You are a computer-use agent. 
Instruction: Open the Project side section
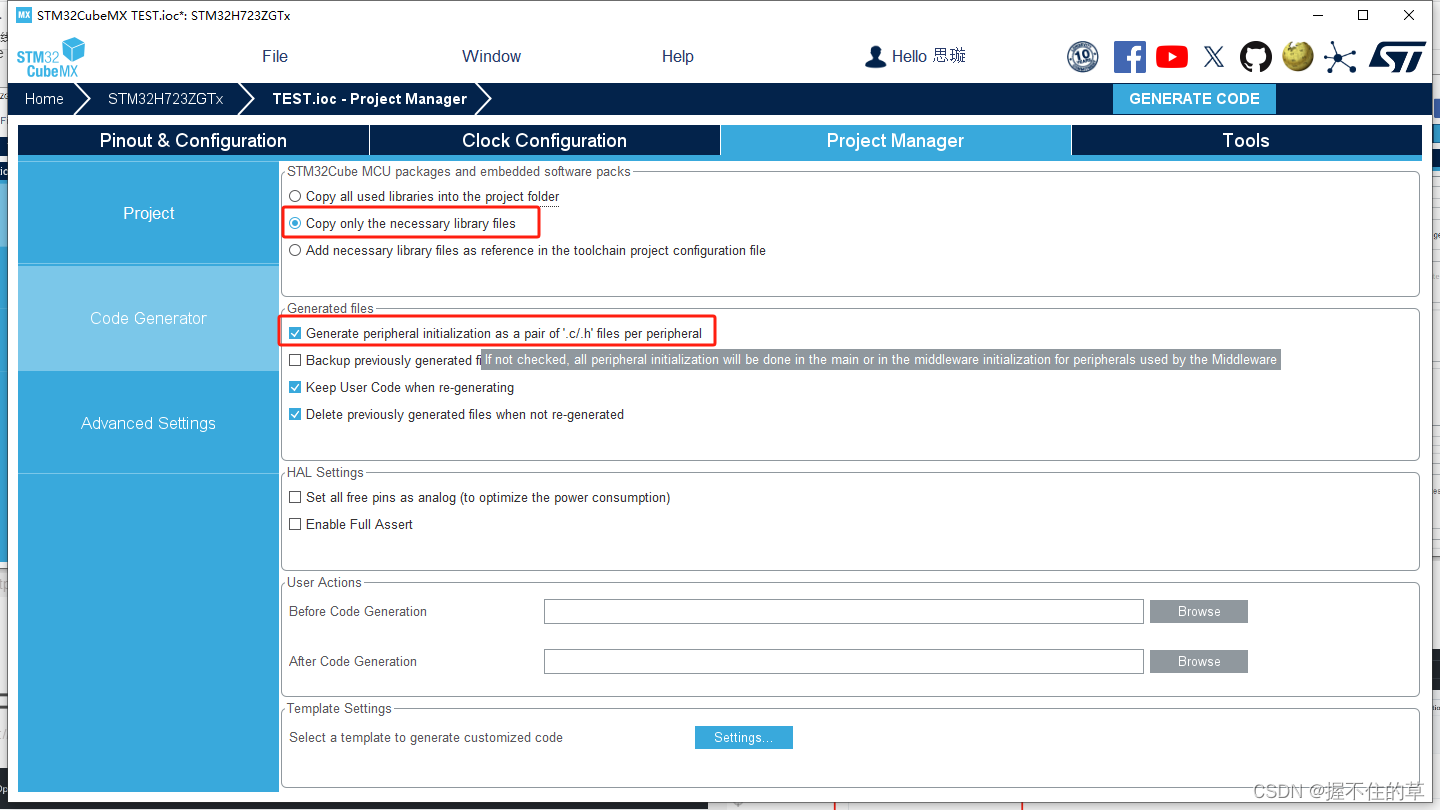coord(148,213)
